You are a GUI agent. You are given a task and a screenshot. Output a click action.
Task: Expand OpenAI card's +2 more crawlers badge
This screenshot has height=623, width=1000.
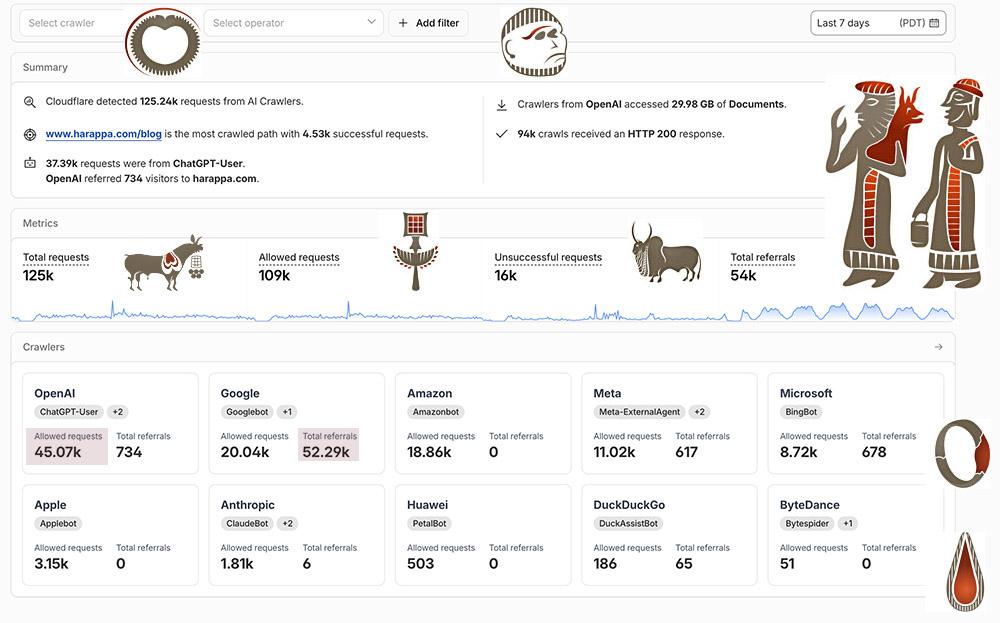[118, 412]
